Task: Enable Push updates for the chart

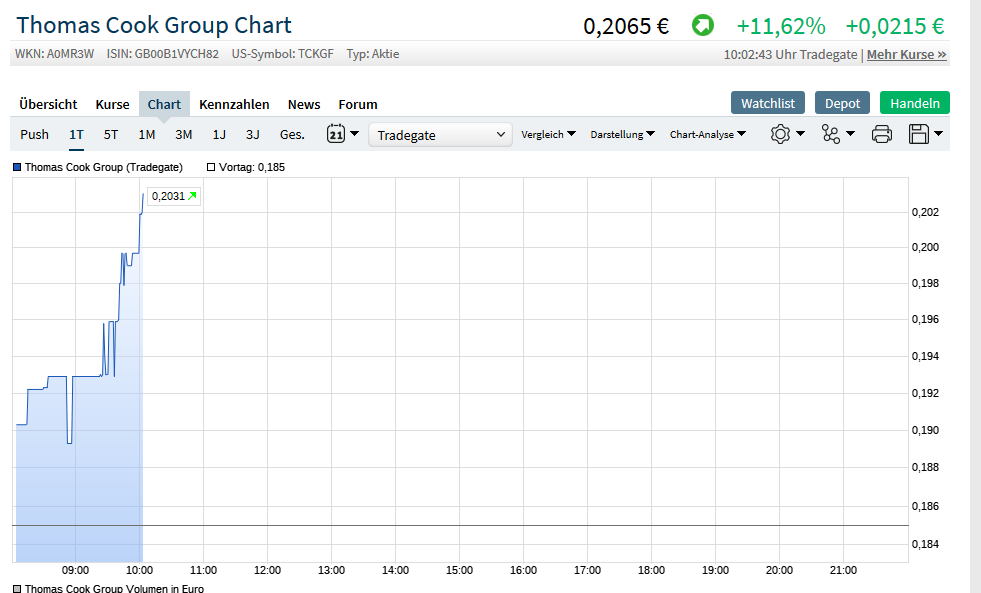Action: (34, 133)
